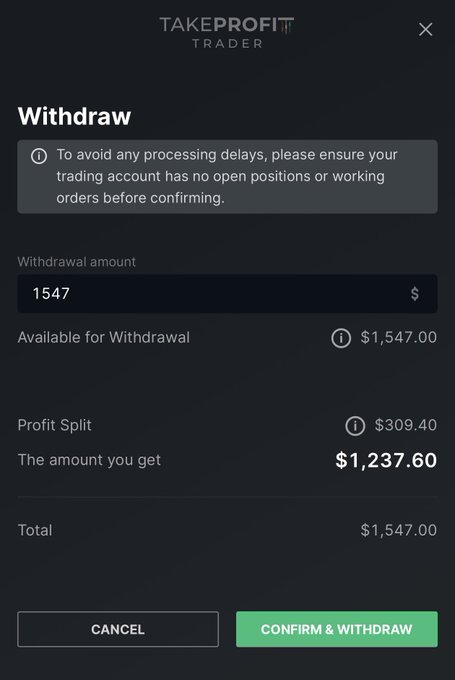Click the Profit Split label
Image resolution: width=455 pixels, height=680 pixels.
(x=55, y=425)
